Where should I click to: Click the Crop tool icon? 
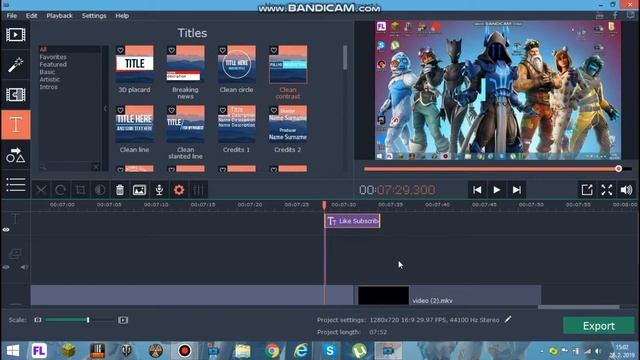pos(80,190)
